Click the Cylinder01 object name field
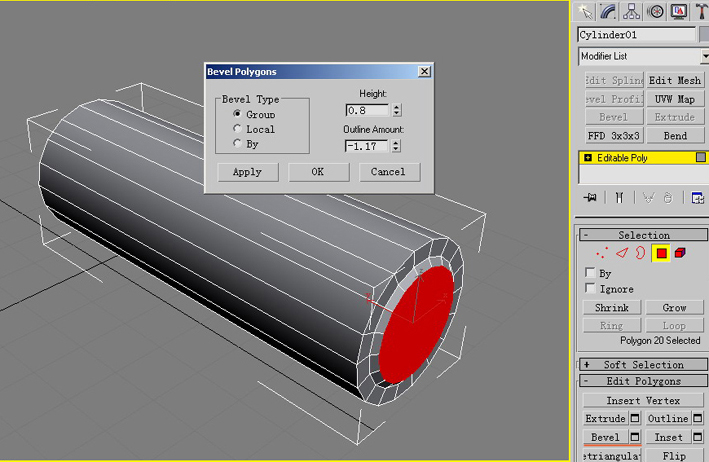Viewport: 709px width, 462px height. click(x=637, y=35)
